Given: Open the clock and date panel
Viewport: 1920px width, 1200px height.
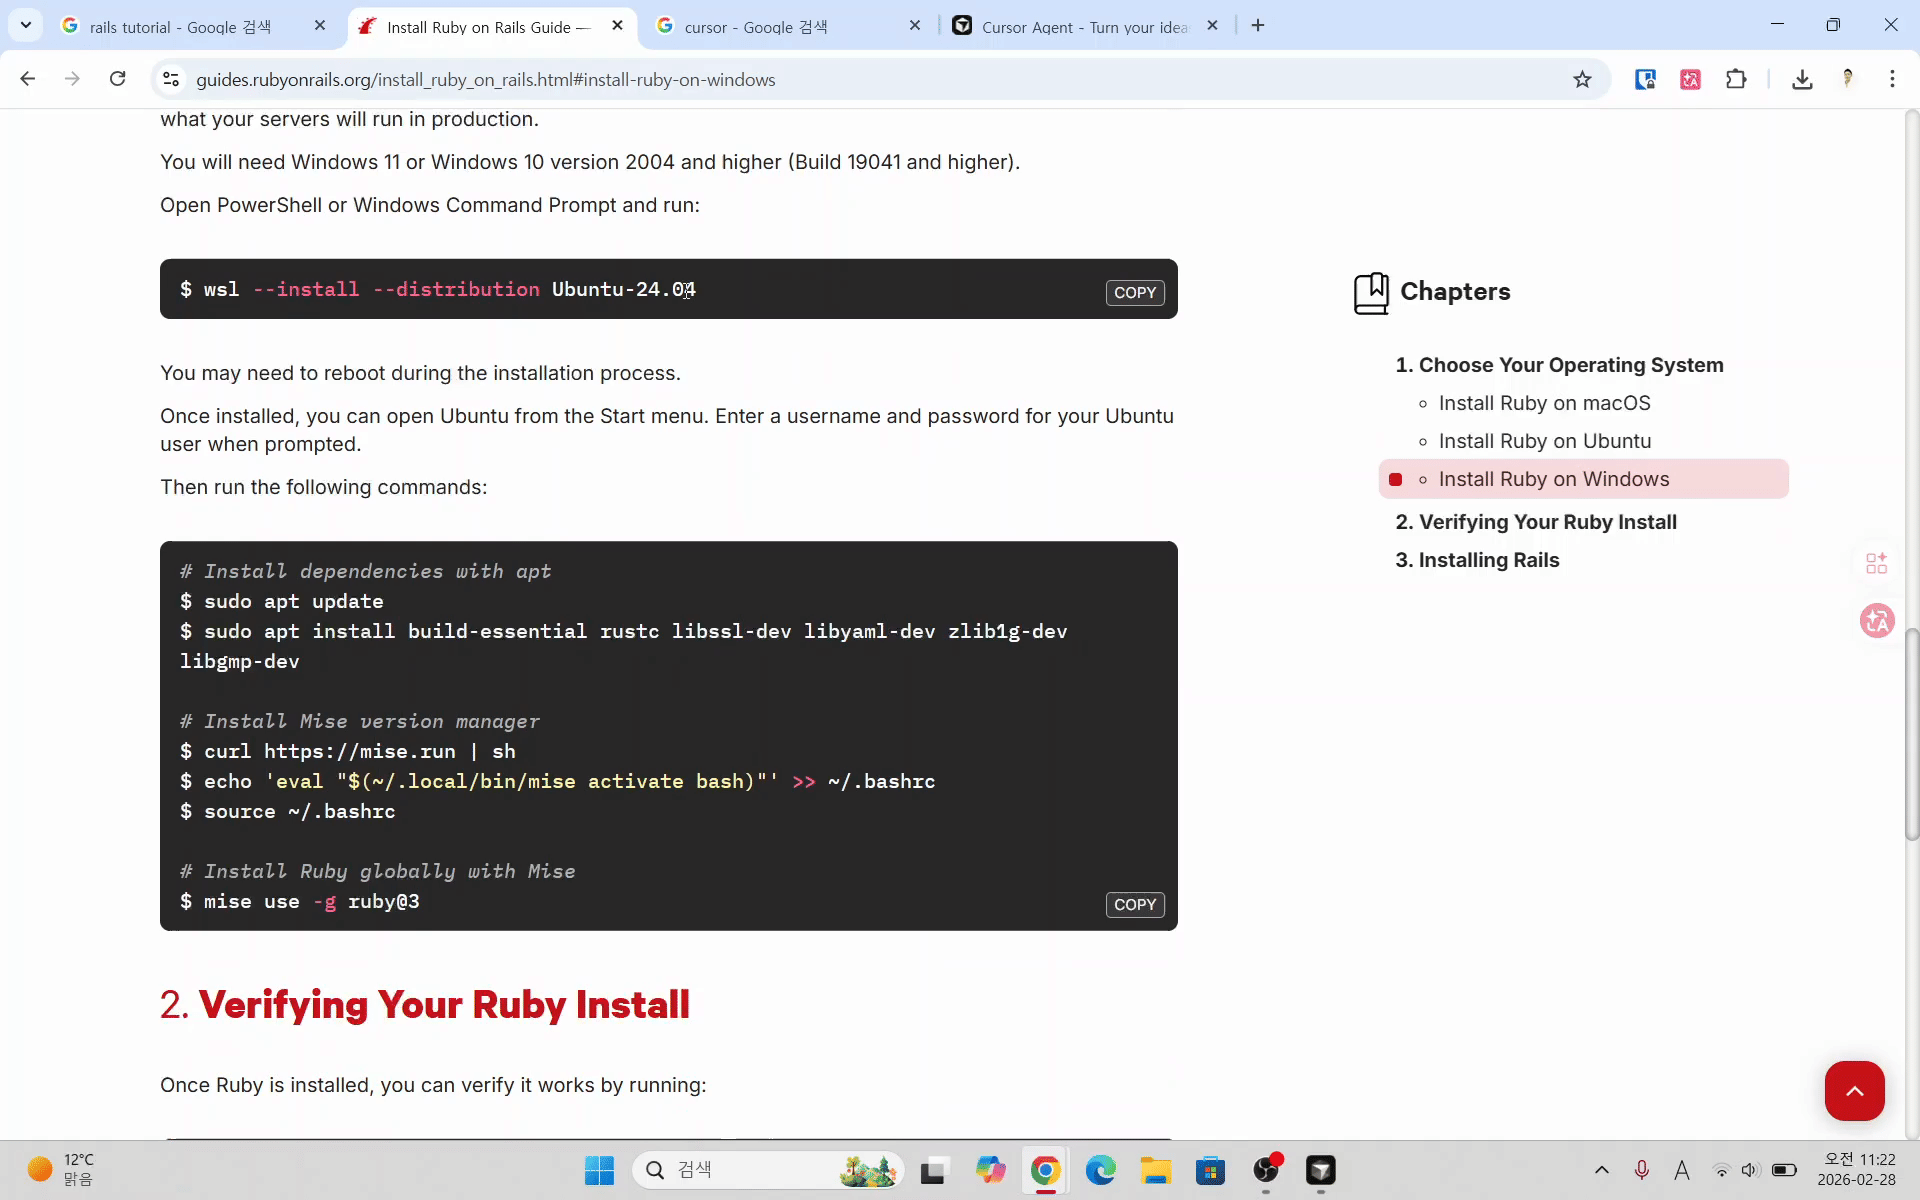Looking at the screenshot, I should pyautogui.click(x=1856, y=1170).
